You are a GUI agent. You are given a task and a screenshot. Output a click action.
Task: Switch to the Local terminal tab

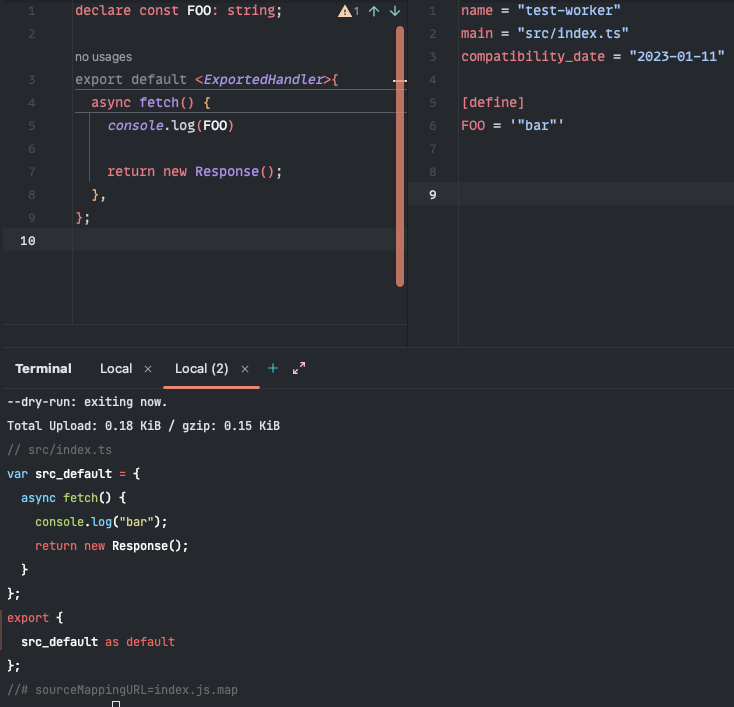(116, 368)
